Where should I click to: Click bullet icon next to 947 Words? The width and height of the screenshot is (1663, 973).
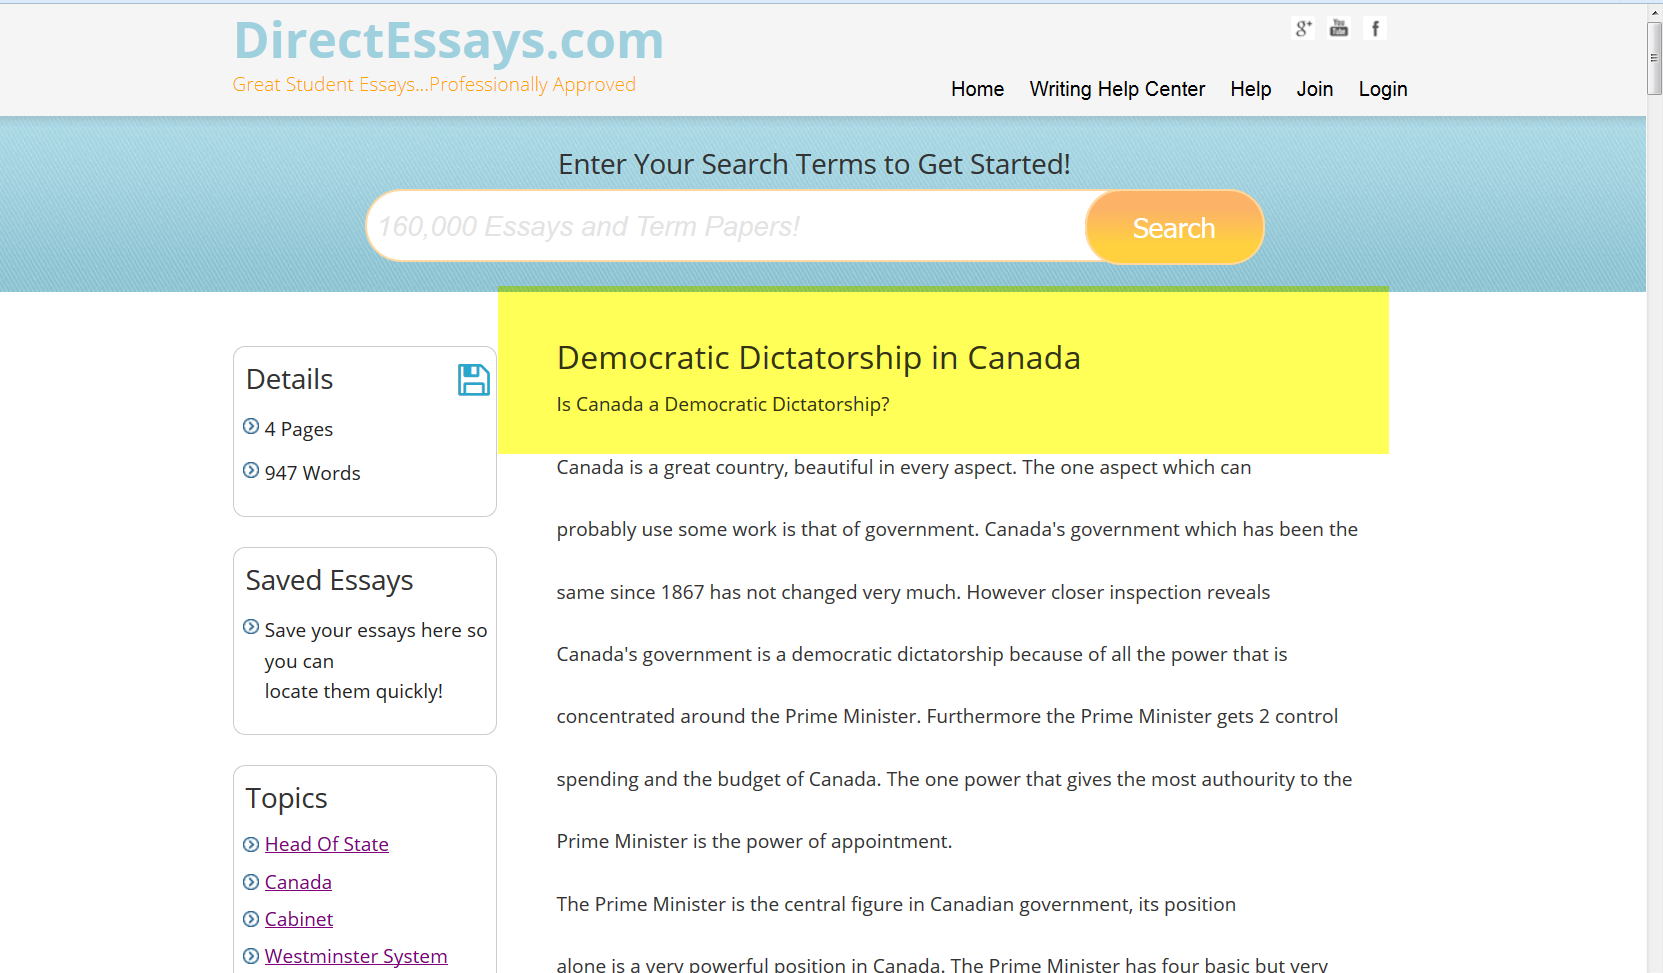tap(251, 471)
